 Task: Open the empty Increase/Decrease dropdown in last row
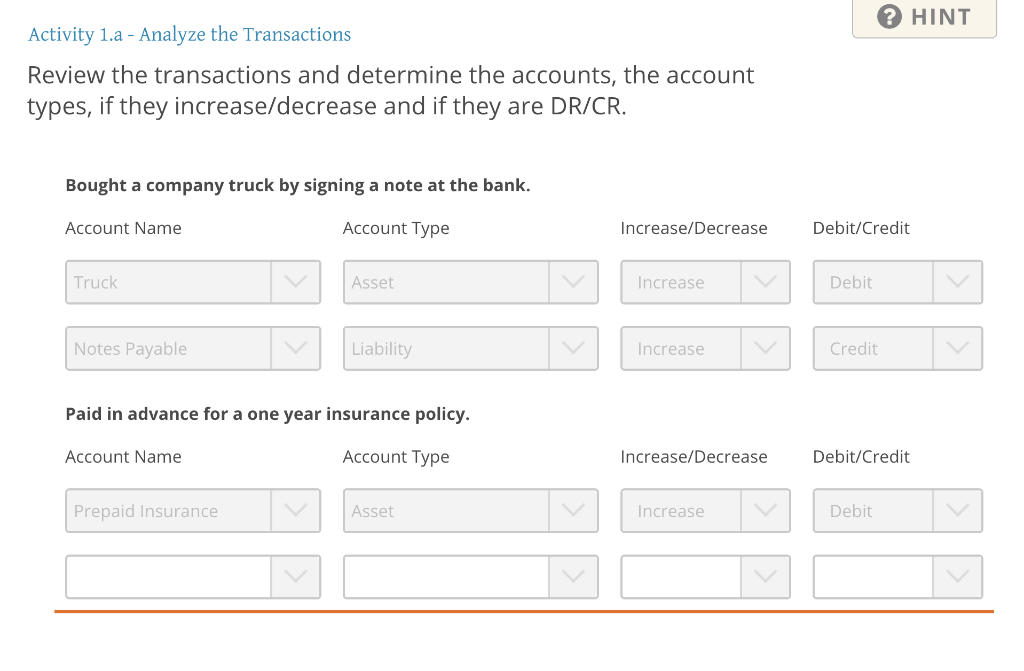[x=766, y=576]
